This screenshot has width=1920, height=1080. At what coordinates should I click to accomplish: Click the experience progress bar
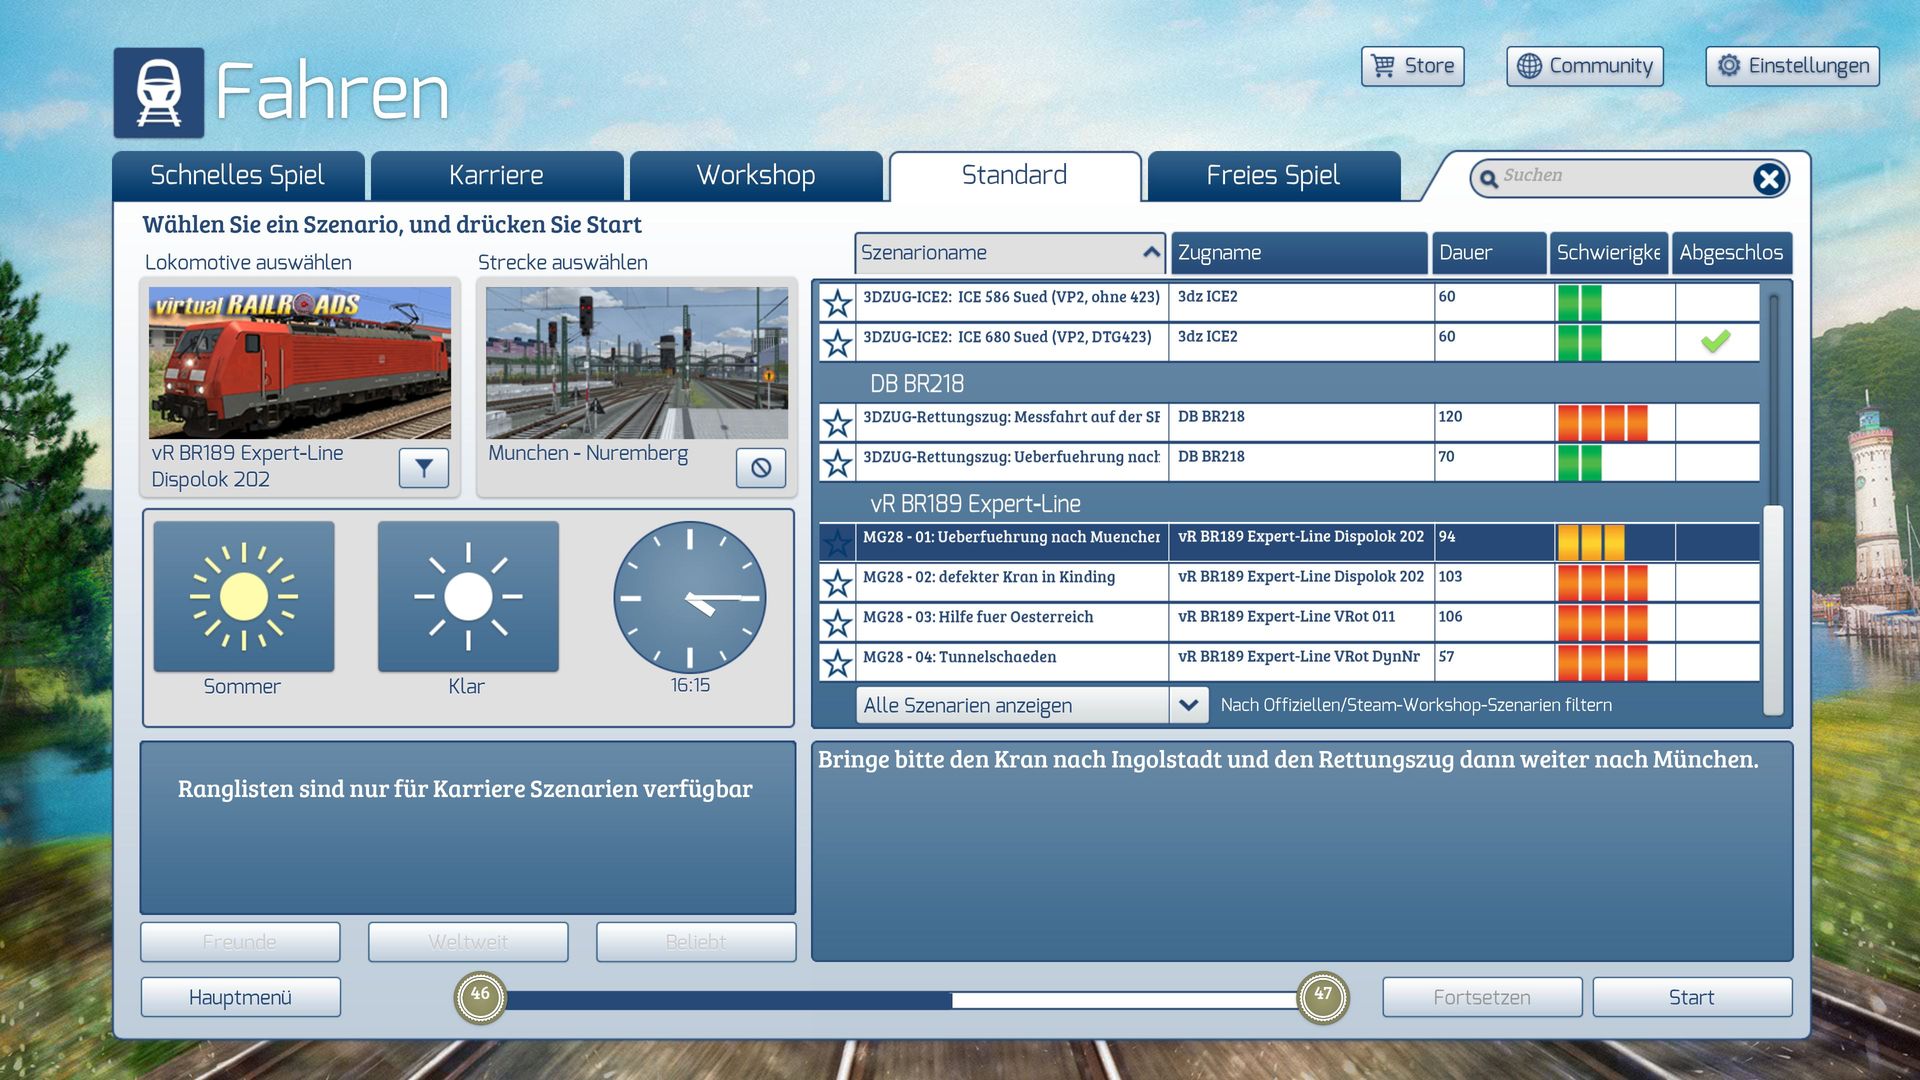tap(901, 1000)
